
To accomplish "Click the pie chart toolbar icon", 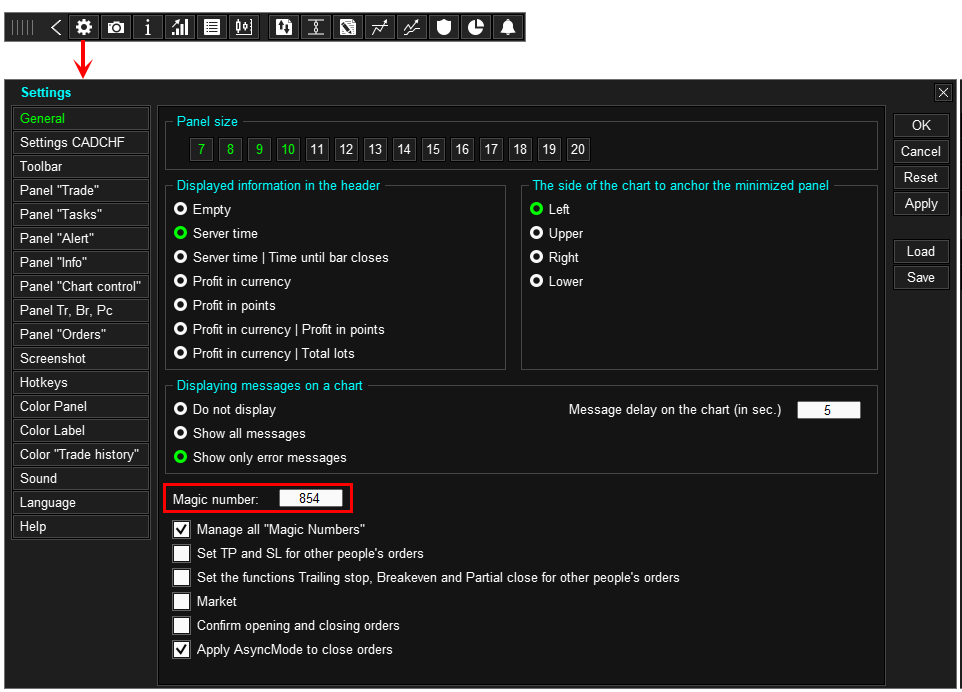I will coord(476,27).
